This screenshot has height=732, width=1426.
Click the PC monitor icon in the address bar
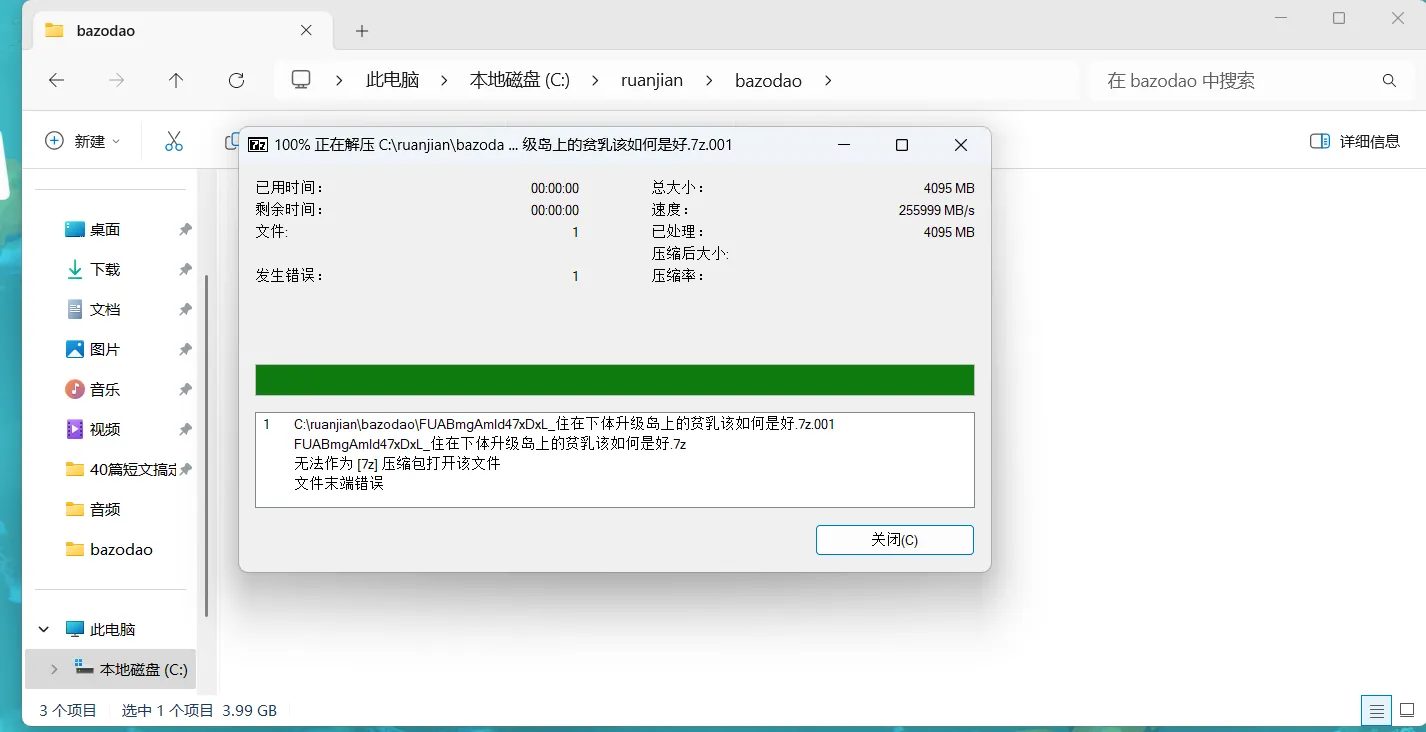tap(301, 80)
